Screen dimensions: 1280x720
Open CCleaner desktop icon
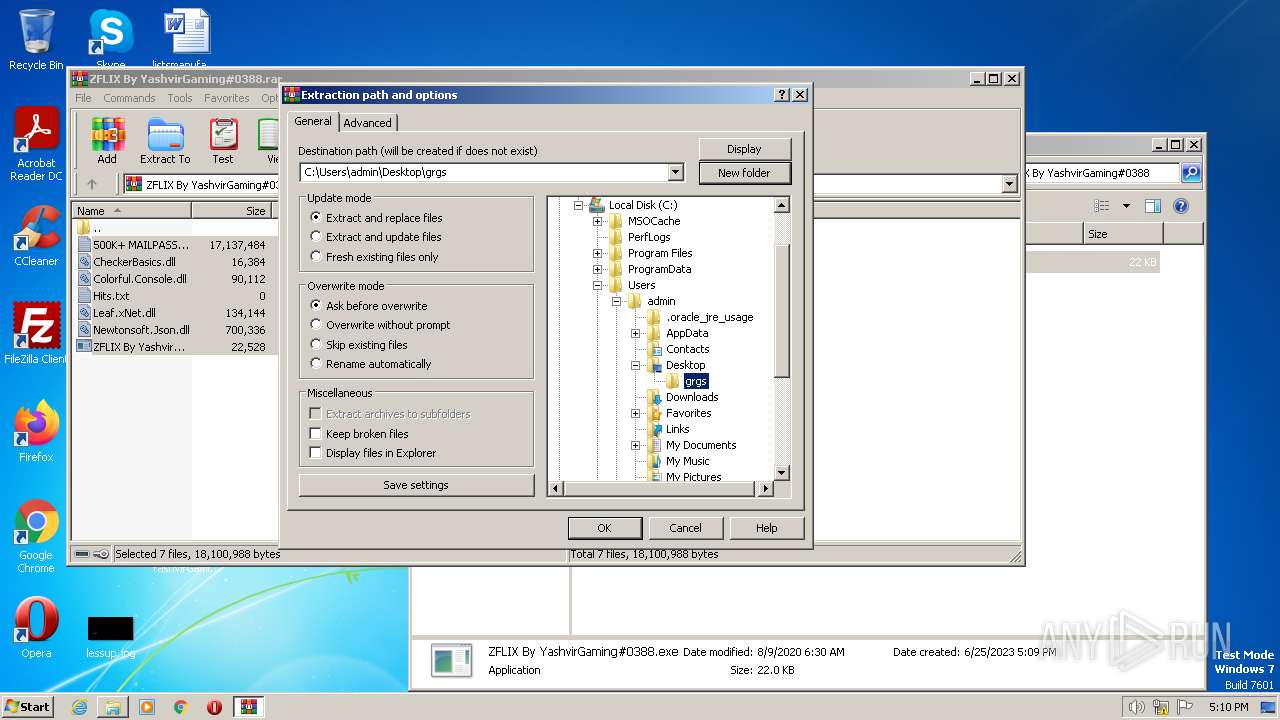(x=36, y=236)
